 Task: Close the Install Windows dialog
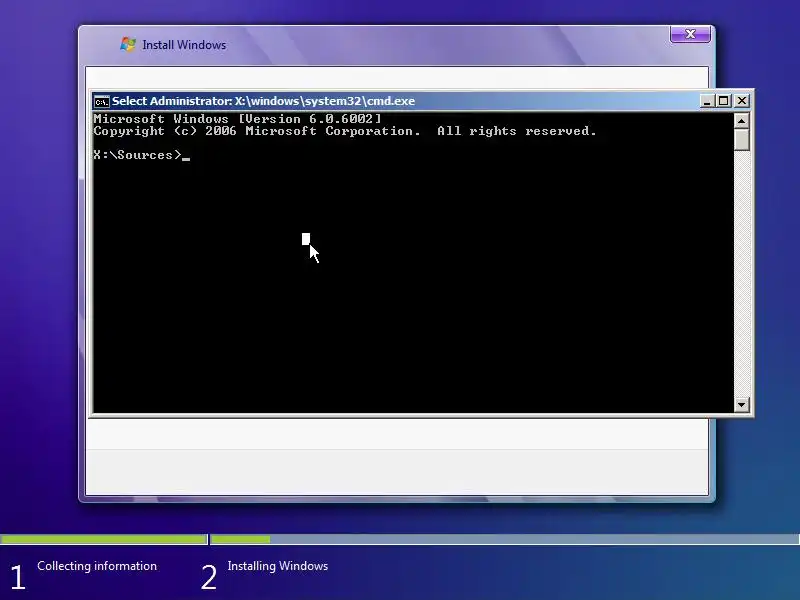pos(690,34)
